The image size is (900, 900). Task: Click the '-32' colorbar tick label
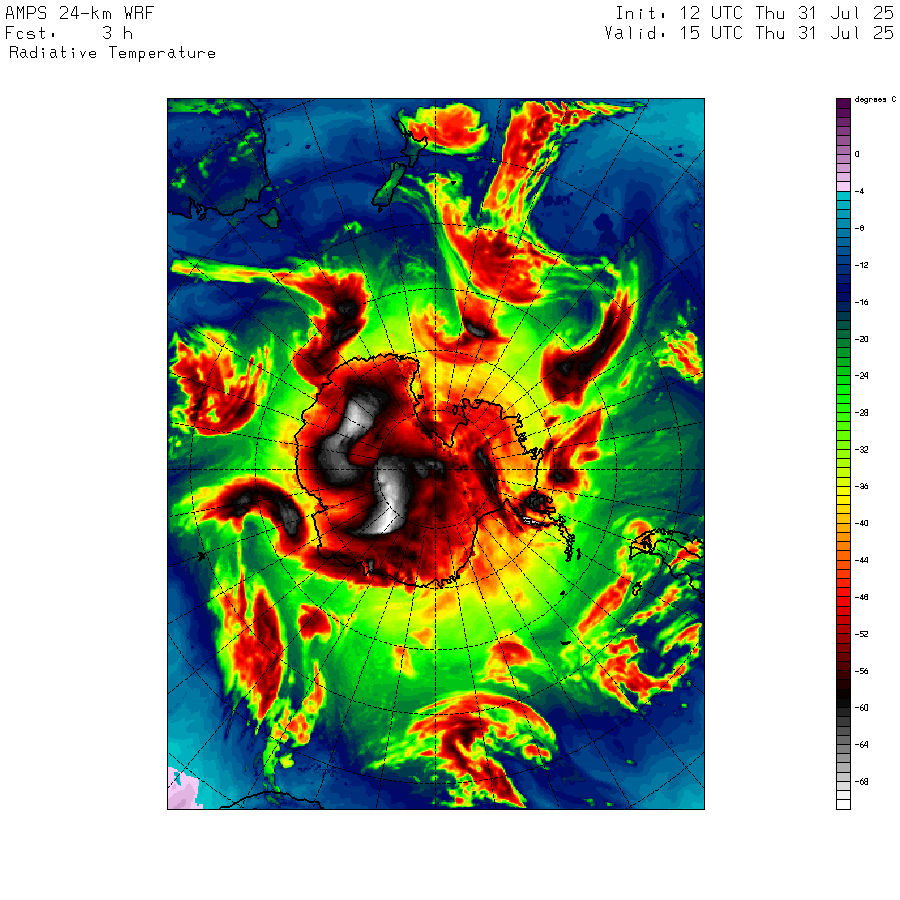[x=862, y=449]
